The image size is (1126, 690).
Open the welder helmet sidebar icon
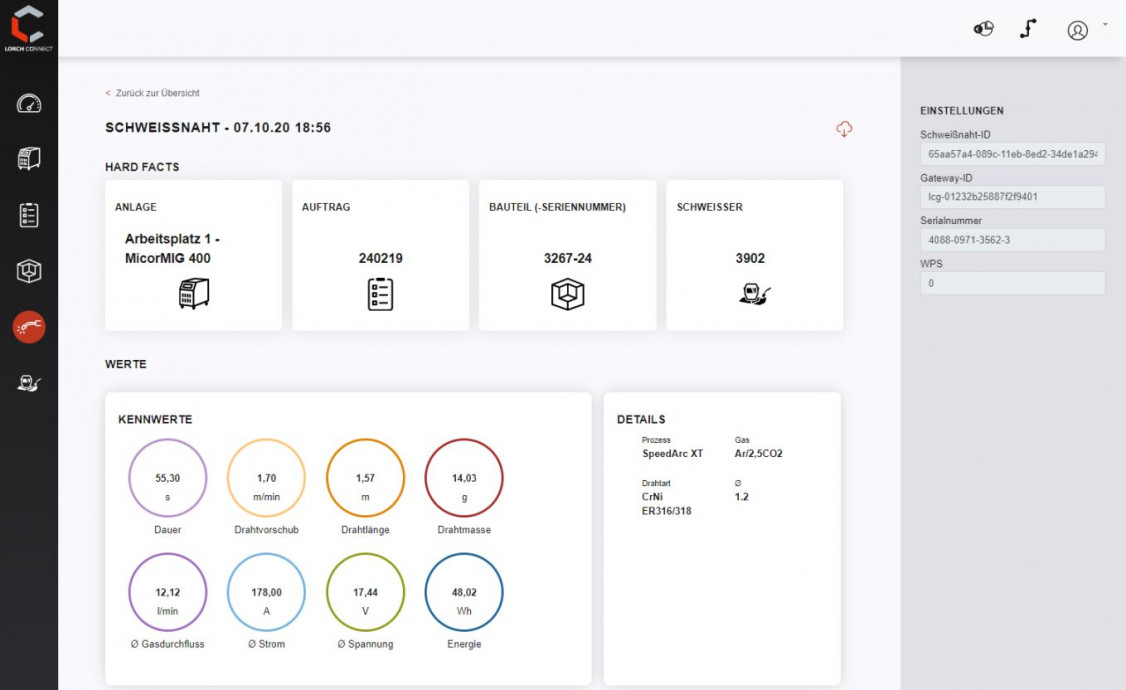29,383
